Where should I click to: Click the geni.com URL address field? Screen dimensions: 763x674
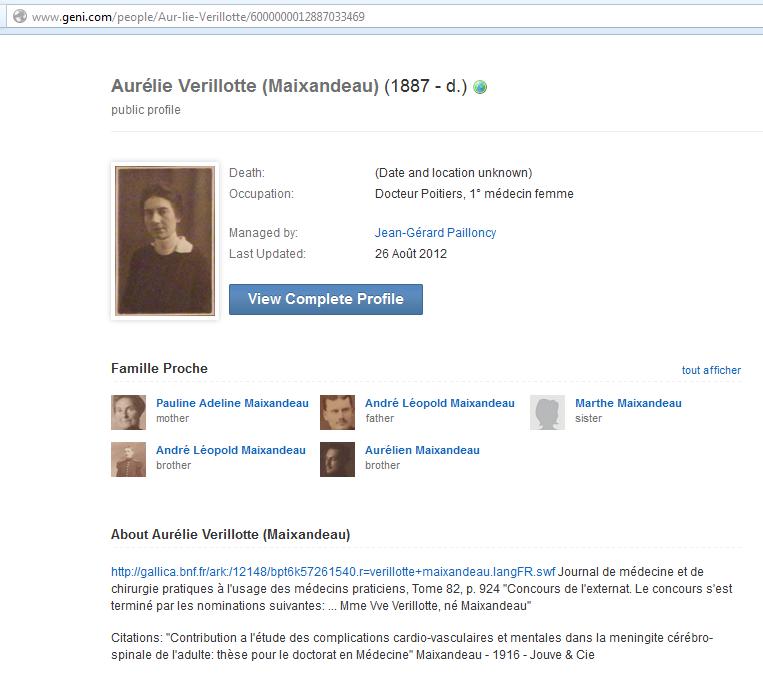384,17
